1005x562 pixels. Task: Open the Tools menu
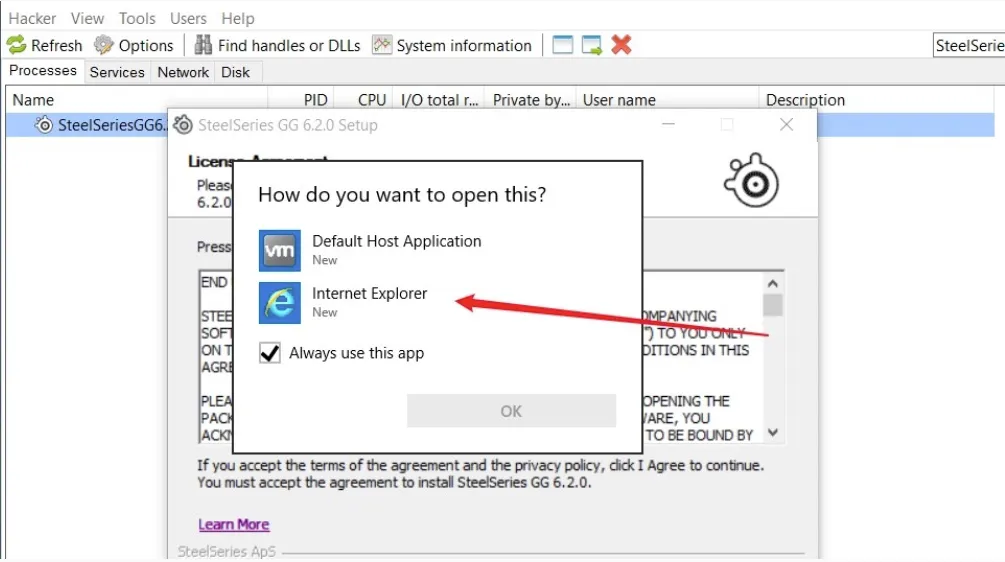(137, 19)
